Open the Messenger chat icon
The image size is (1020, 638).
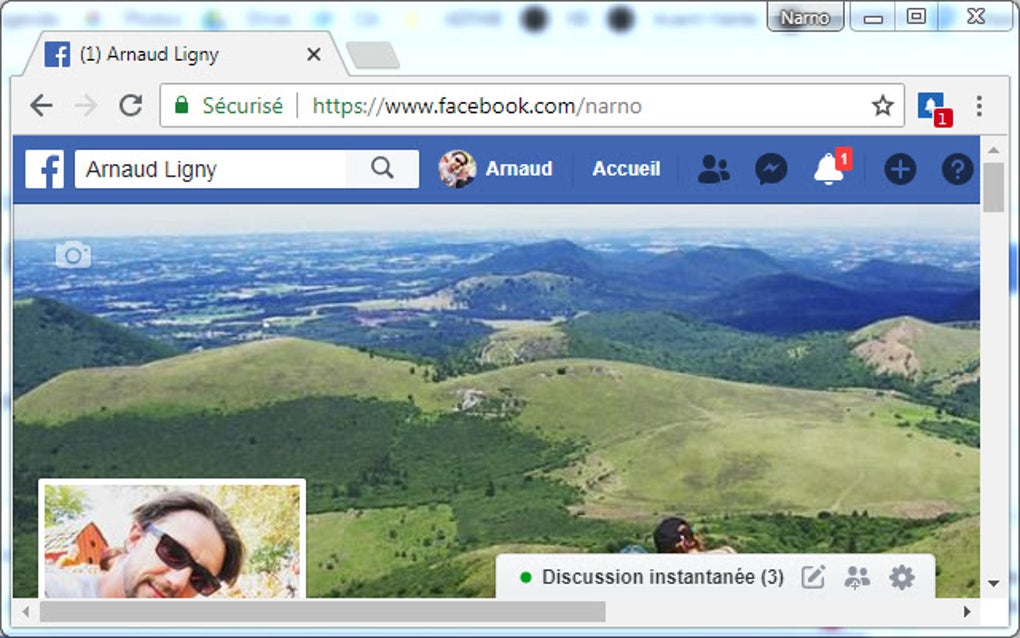[x=770, y=169]
